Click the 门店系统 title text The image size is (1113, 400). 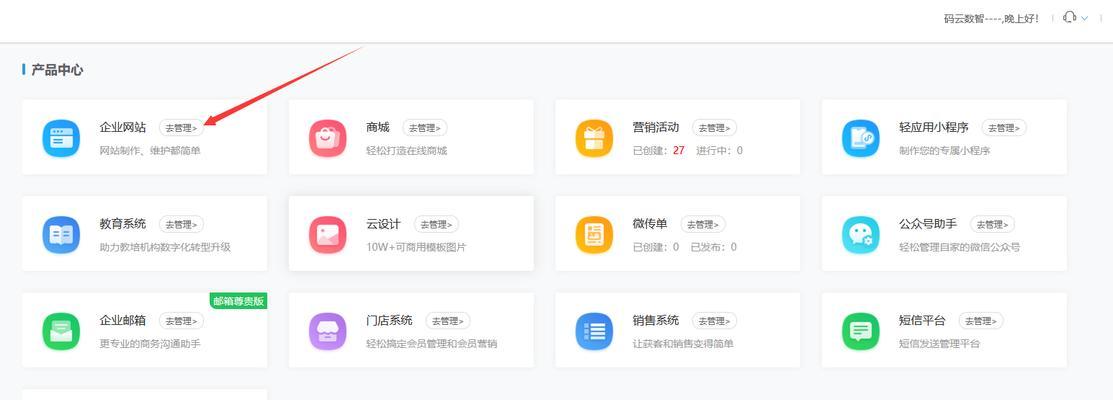point(389,321)
